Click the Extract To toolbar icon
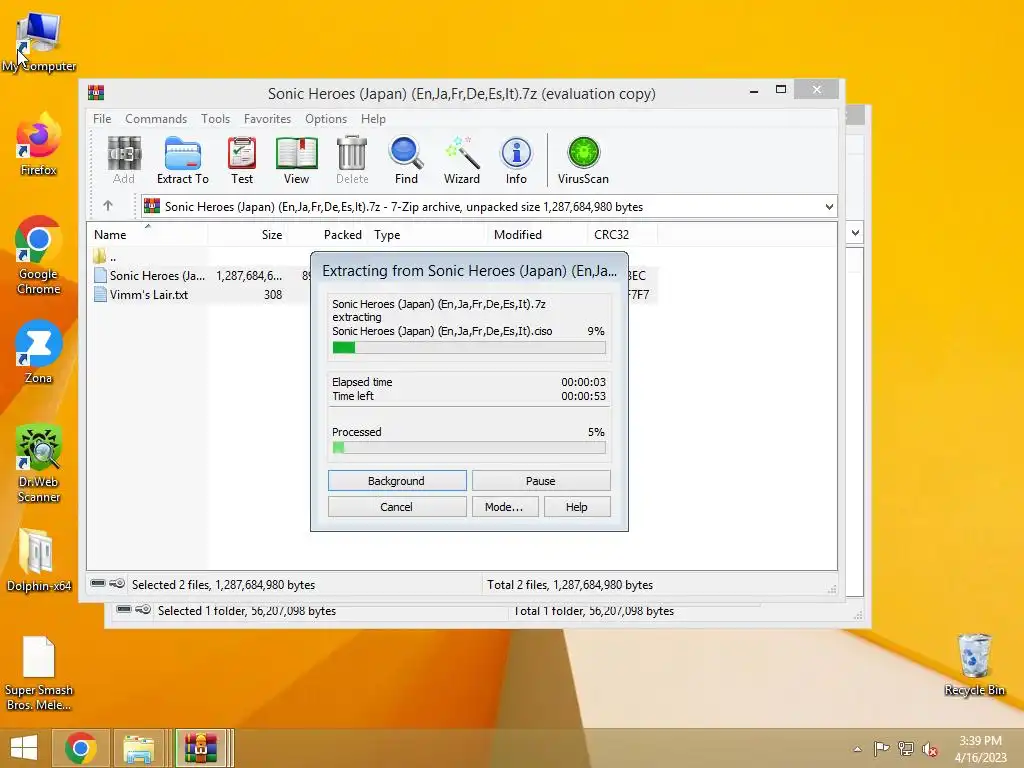 coord(183,160)
